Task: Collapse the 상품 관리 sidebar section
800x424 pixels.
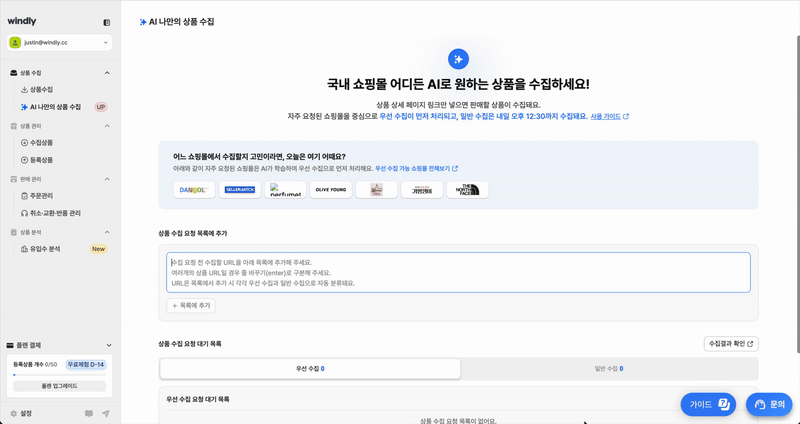Action: [x=107, y=126]
